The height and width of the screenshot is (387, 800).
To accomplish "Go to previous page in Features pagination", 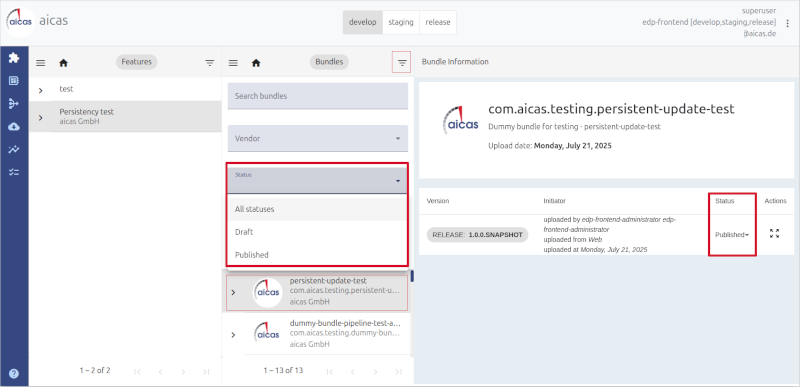I will (160, 371).
